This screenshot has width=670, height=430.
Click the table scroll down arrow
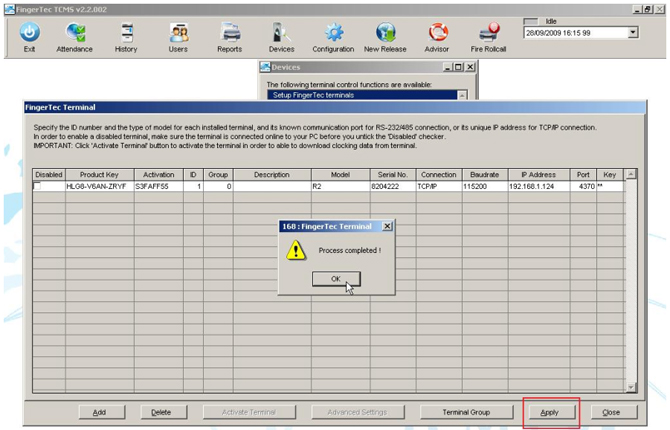pyautogui.click(x=631, y=387)
